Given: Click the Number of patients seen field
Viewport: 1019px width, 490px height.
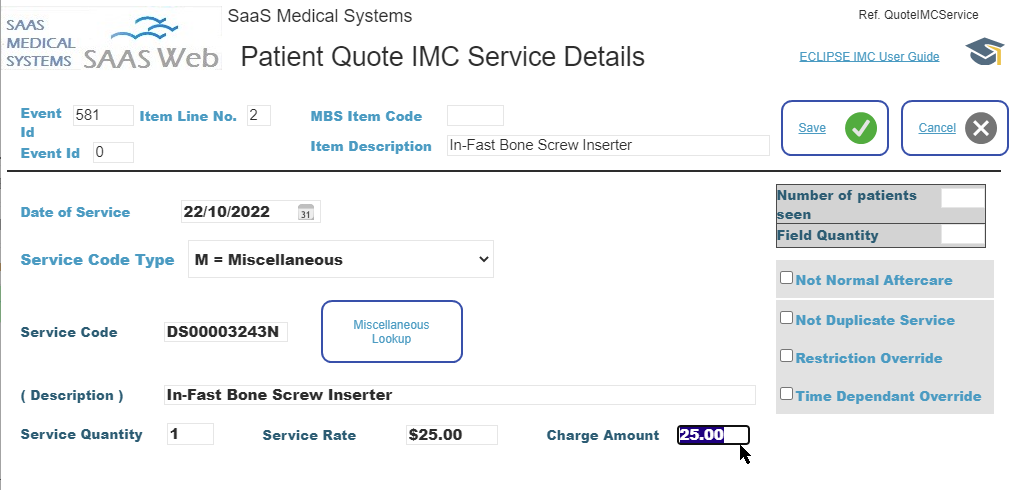Looking at the screenshot, I should tap(962, 198).
